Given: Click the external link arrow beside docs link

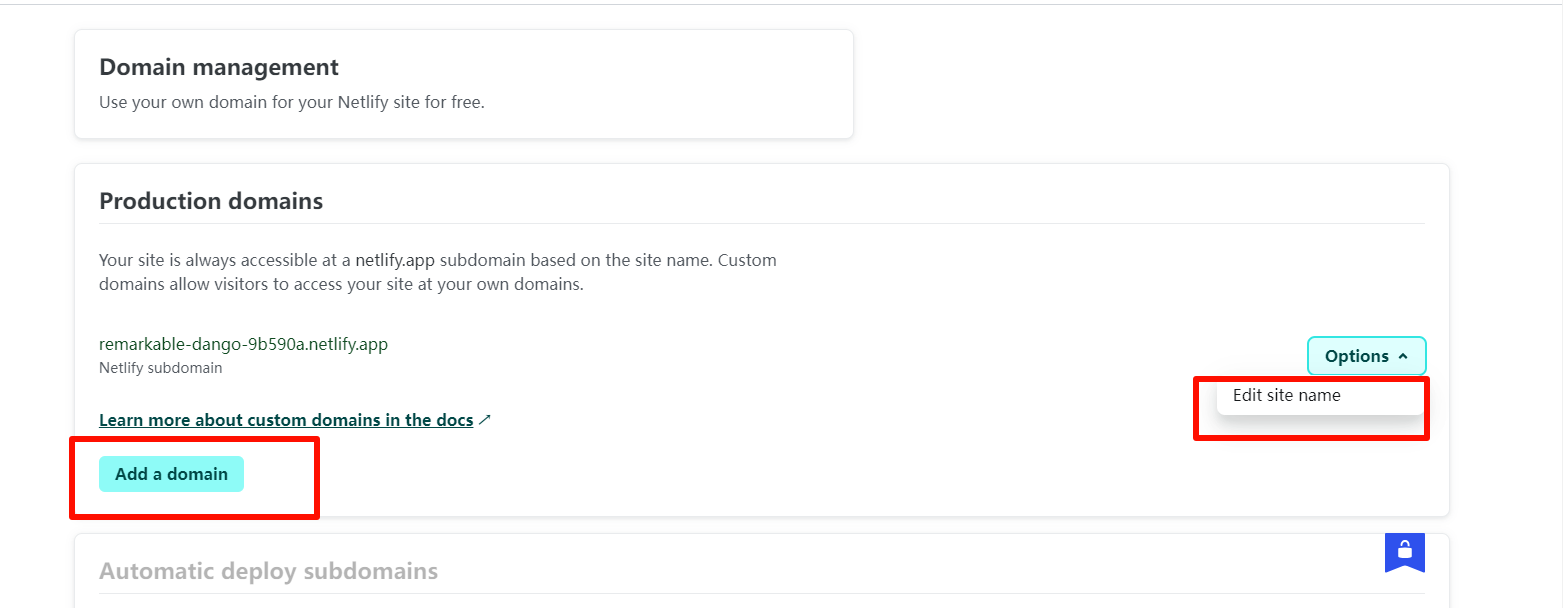Looking at the screenshot, I should click(485, 420).
